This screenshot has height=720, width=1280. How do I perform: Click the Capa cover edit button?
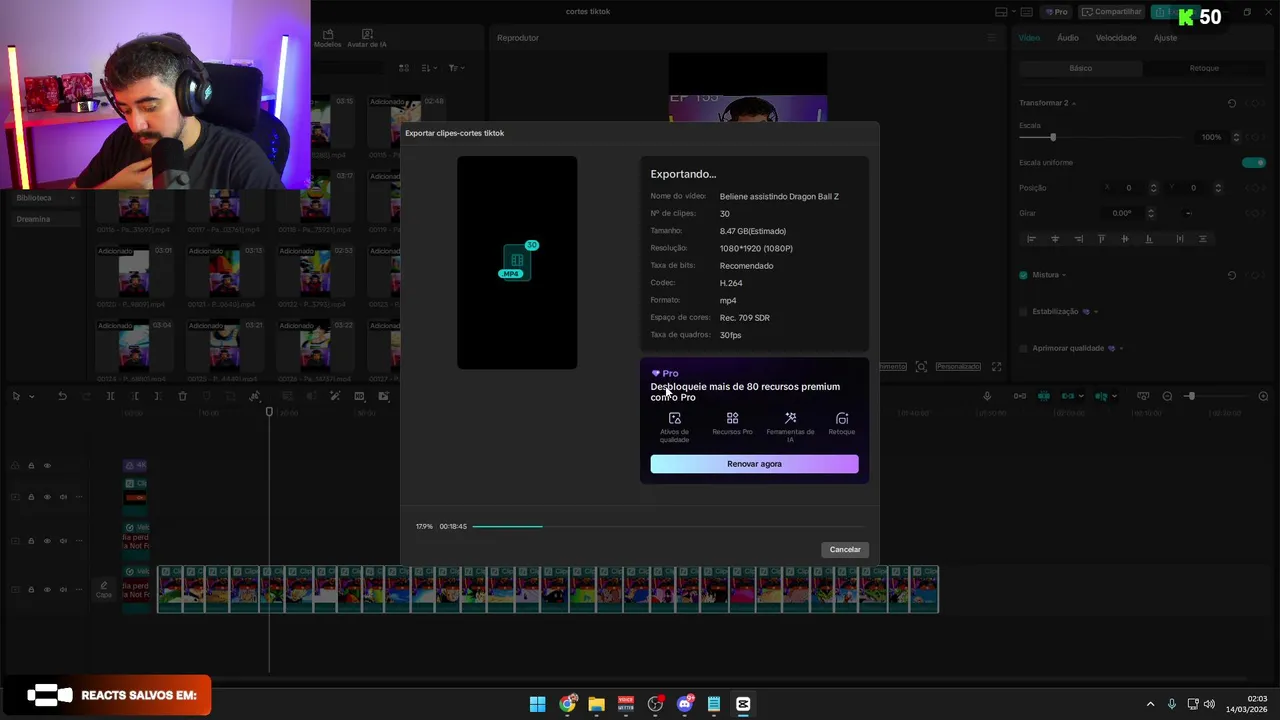[x=104, y=589]
